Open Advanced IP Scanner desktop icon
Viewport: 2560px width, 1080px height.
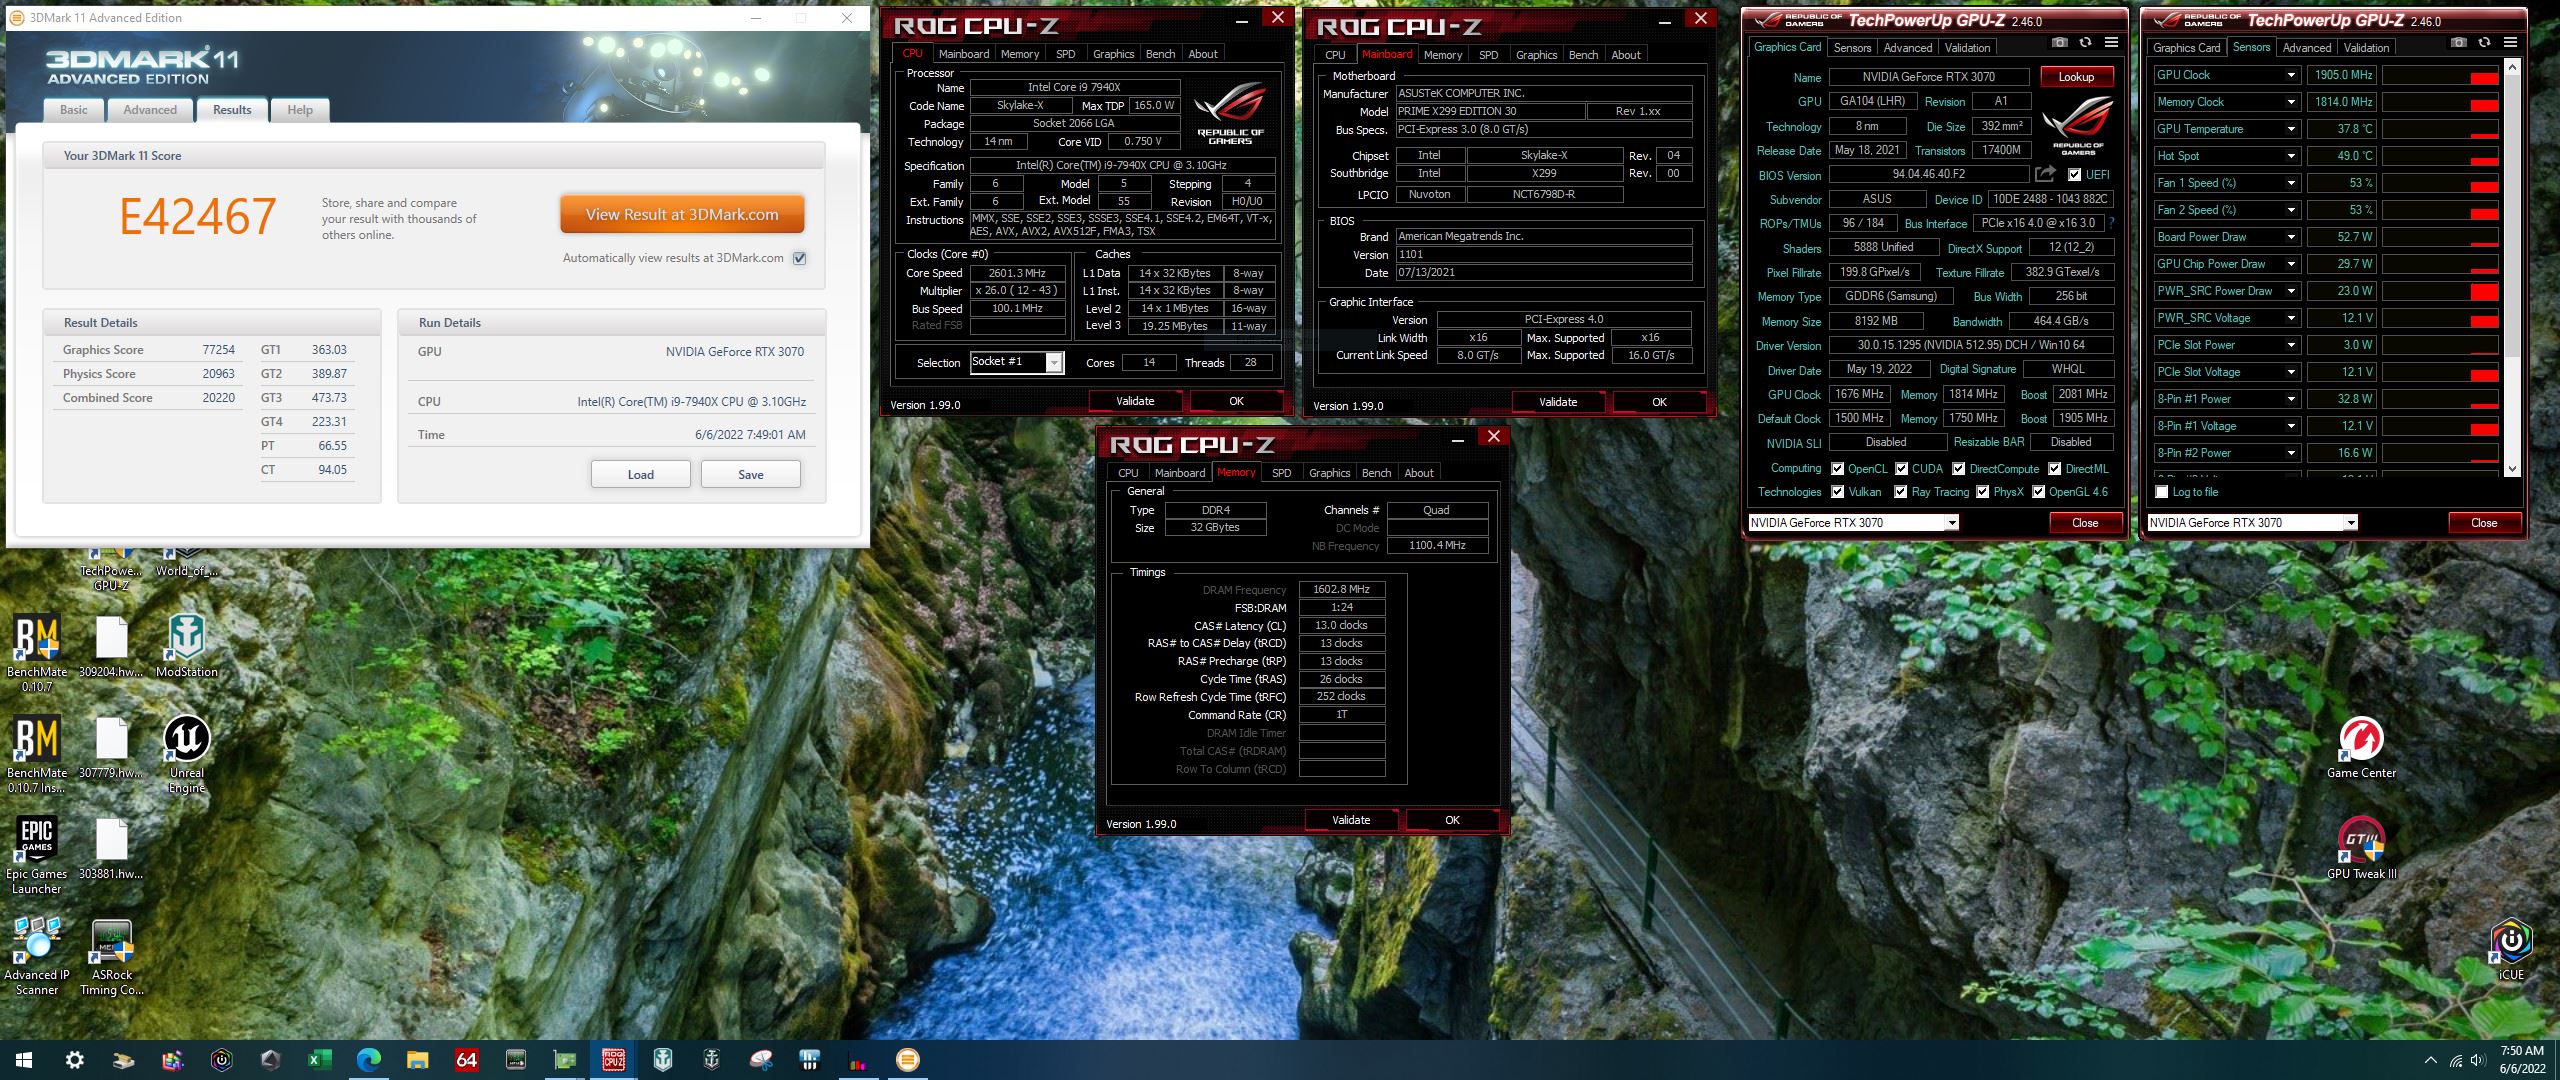point(37,955)
